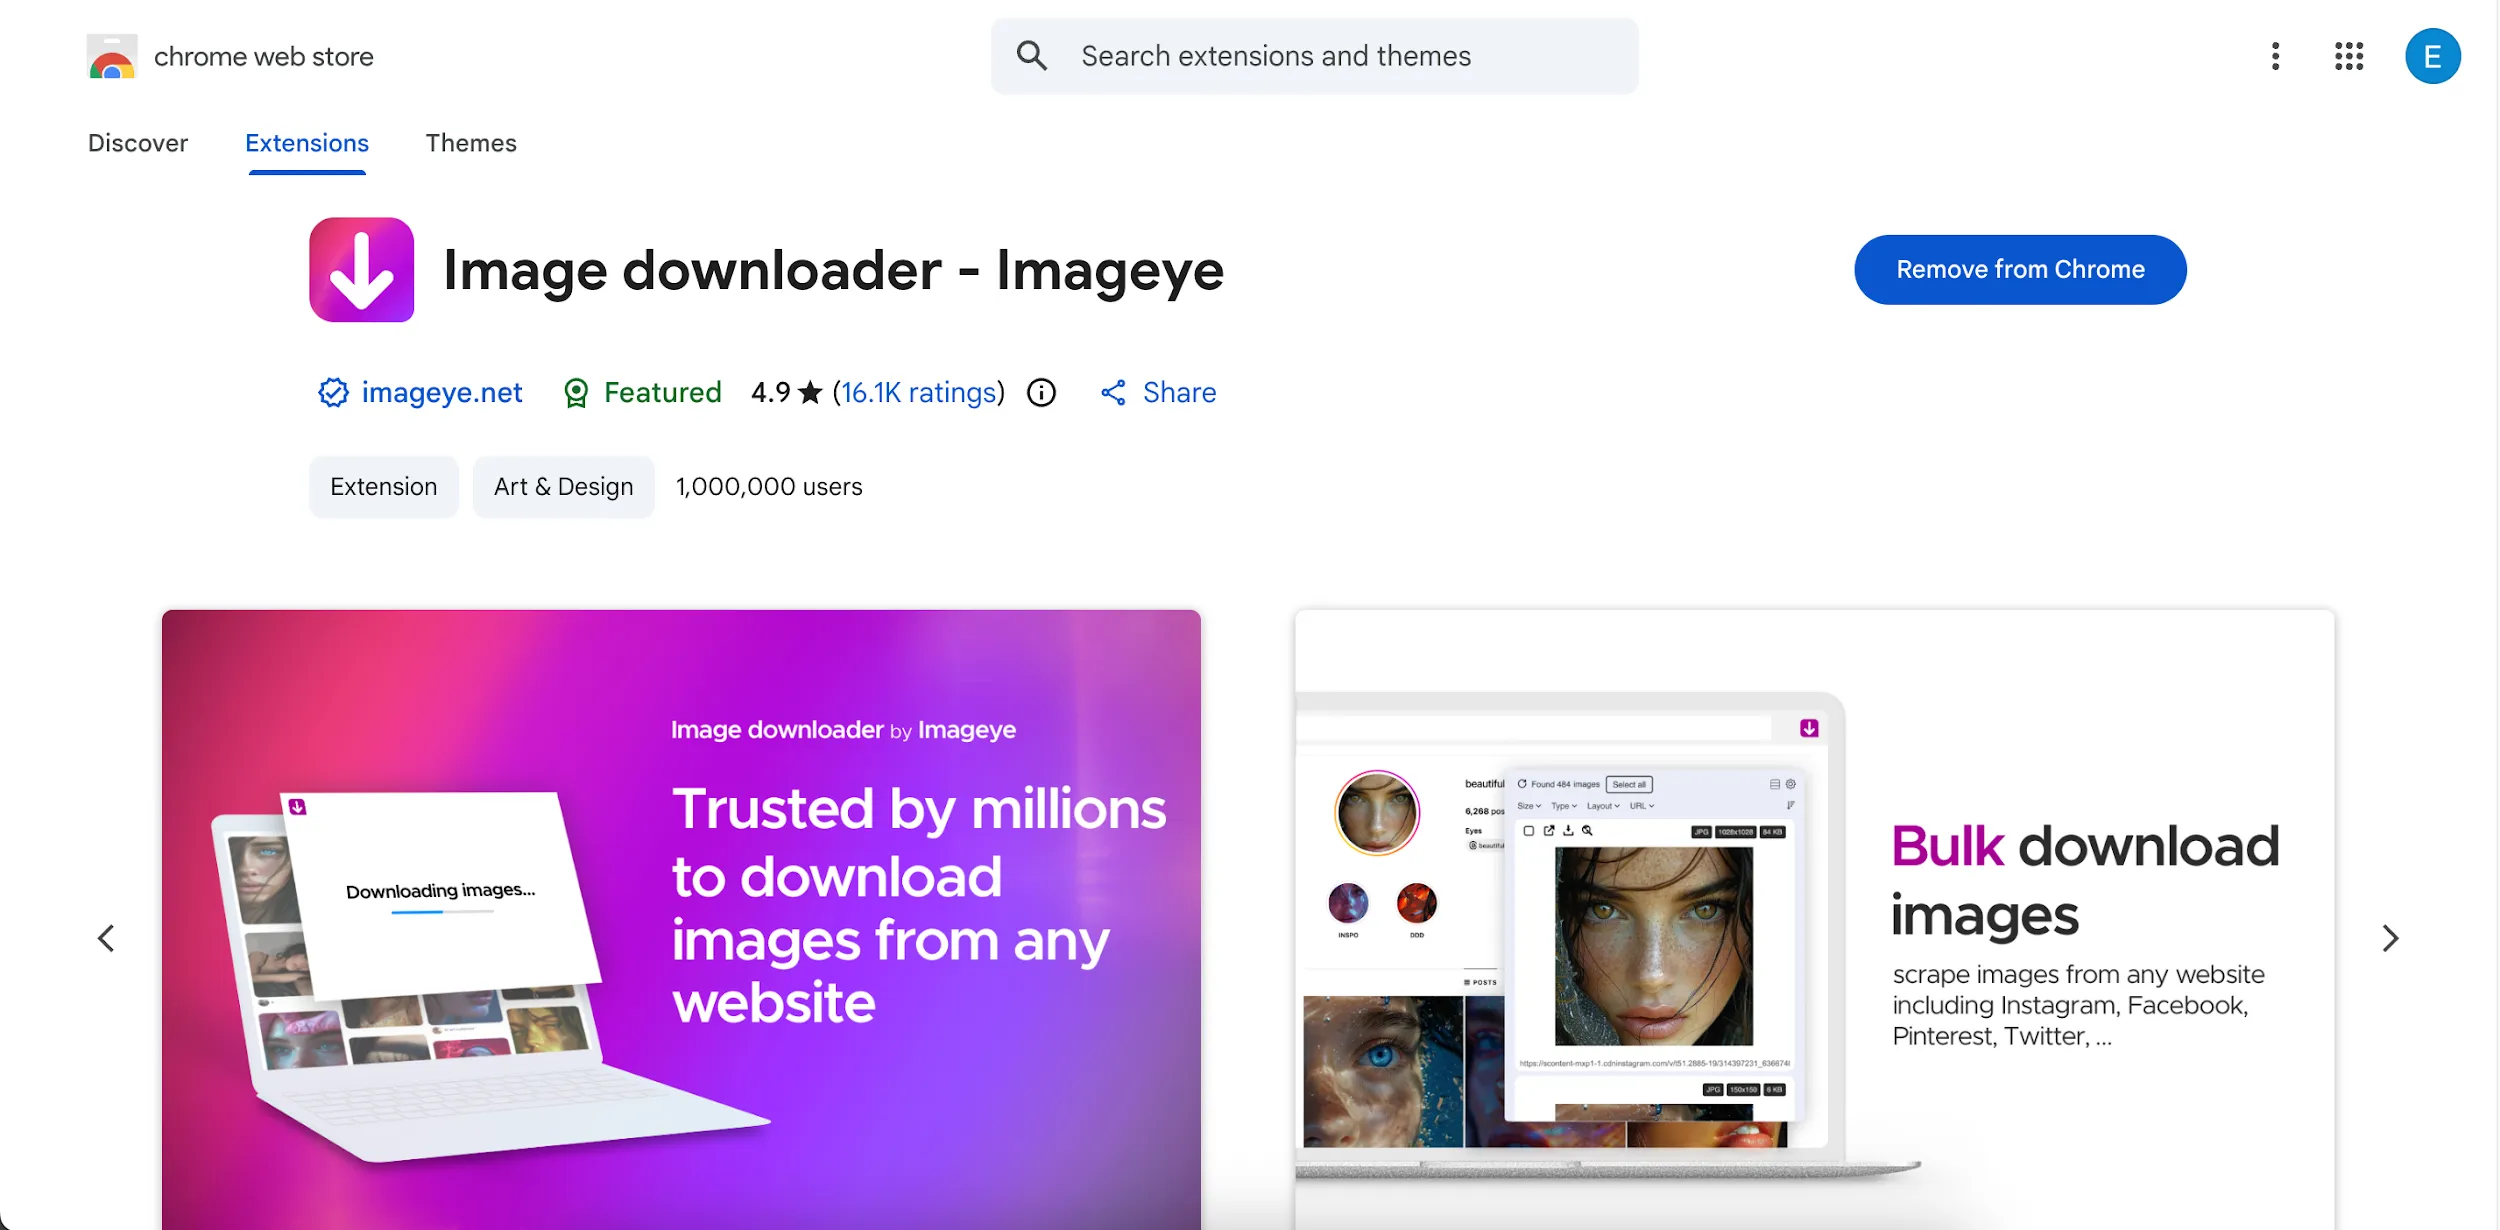2500x1230 pixels.
Task: Select the Extensions tab
Action: [x=307, y=143]
